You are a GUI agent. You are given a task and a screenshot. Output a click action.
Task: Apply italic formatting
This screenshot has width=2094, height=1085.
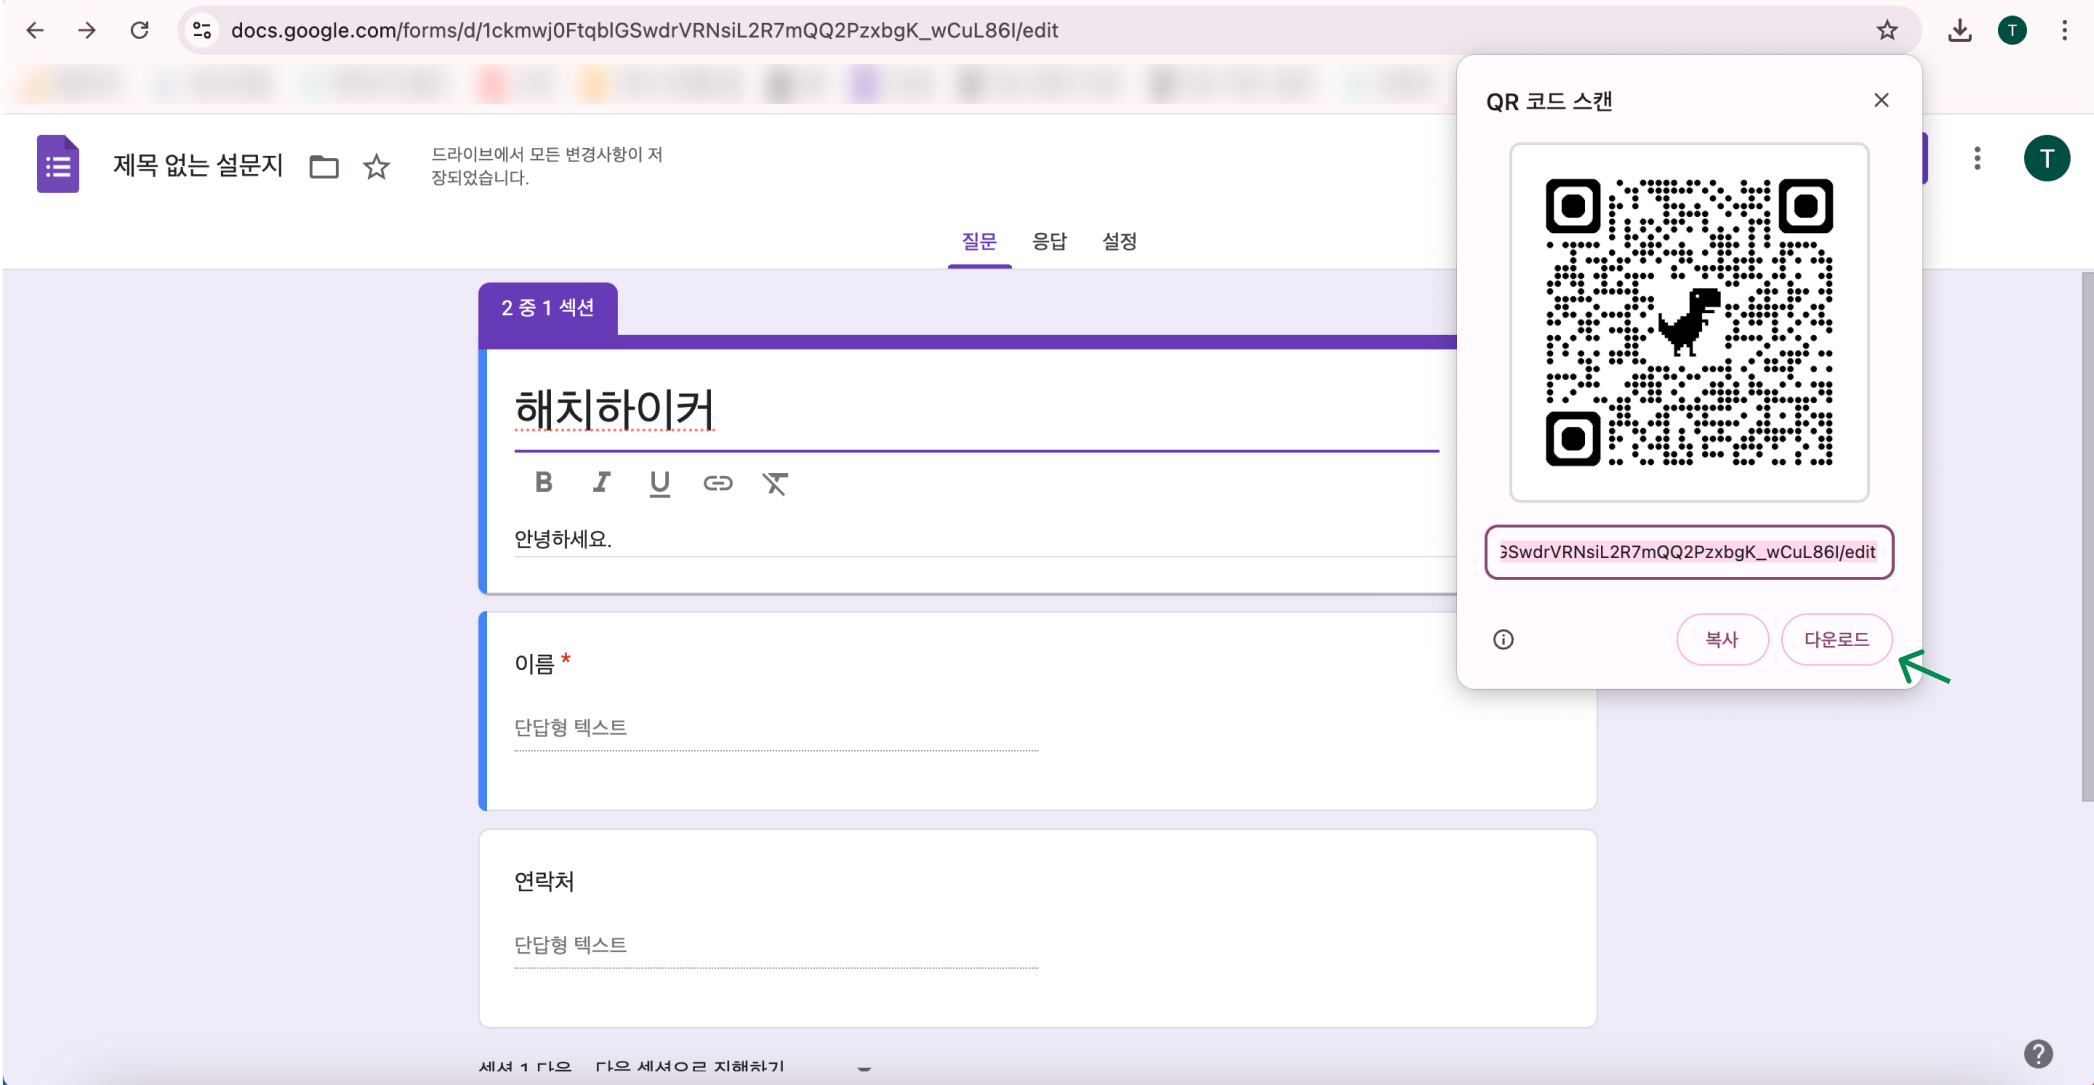coord(601,483)
